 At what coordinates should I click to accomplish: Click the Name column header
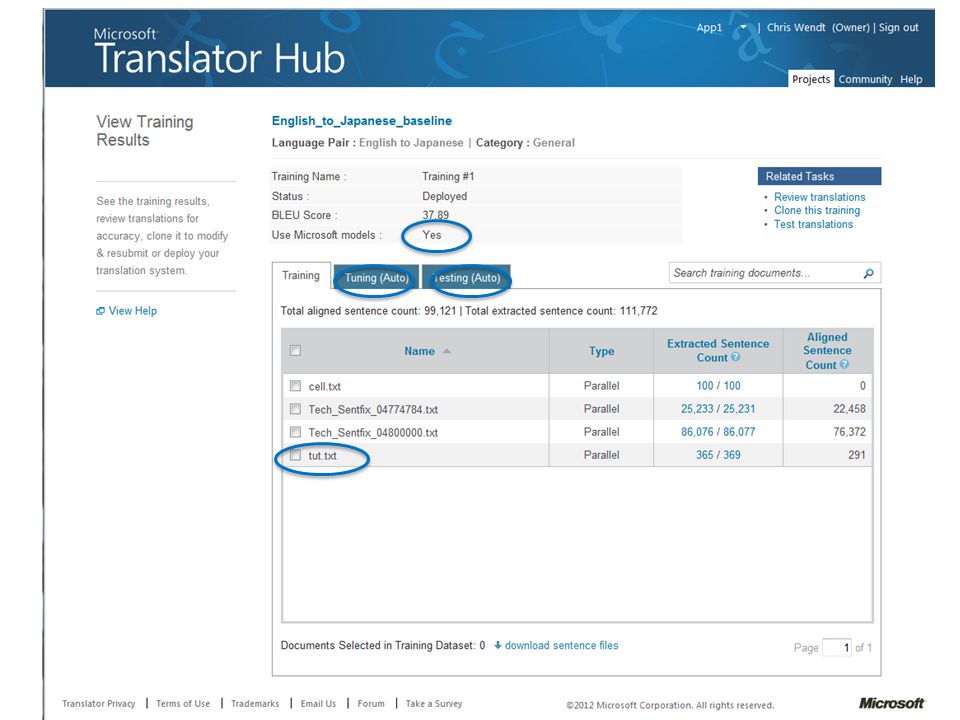(x=419, y=351)
